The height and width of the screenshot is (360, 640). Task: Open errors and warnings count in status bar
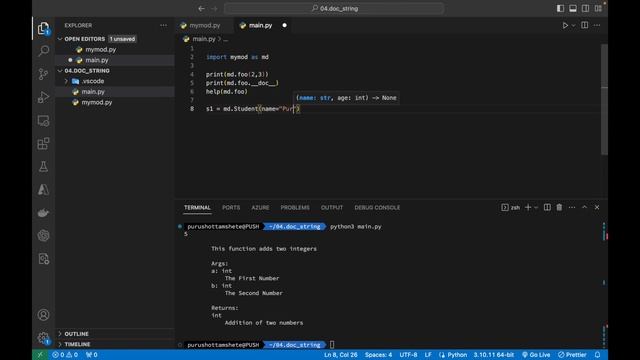coord(65,355)
